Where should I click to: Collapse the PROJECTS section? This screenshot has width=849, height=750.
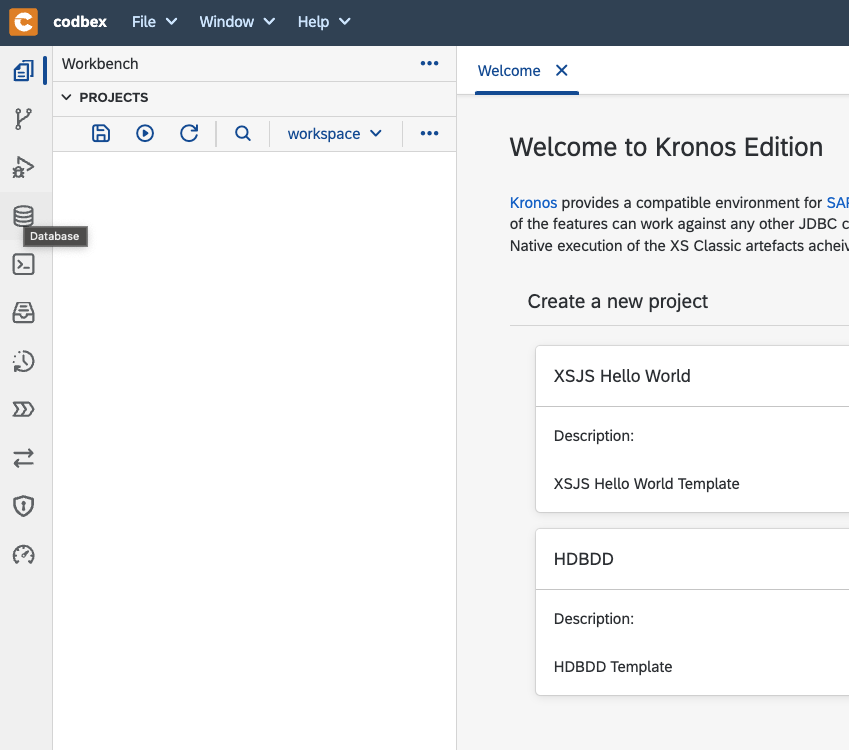66,97
